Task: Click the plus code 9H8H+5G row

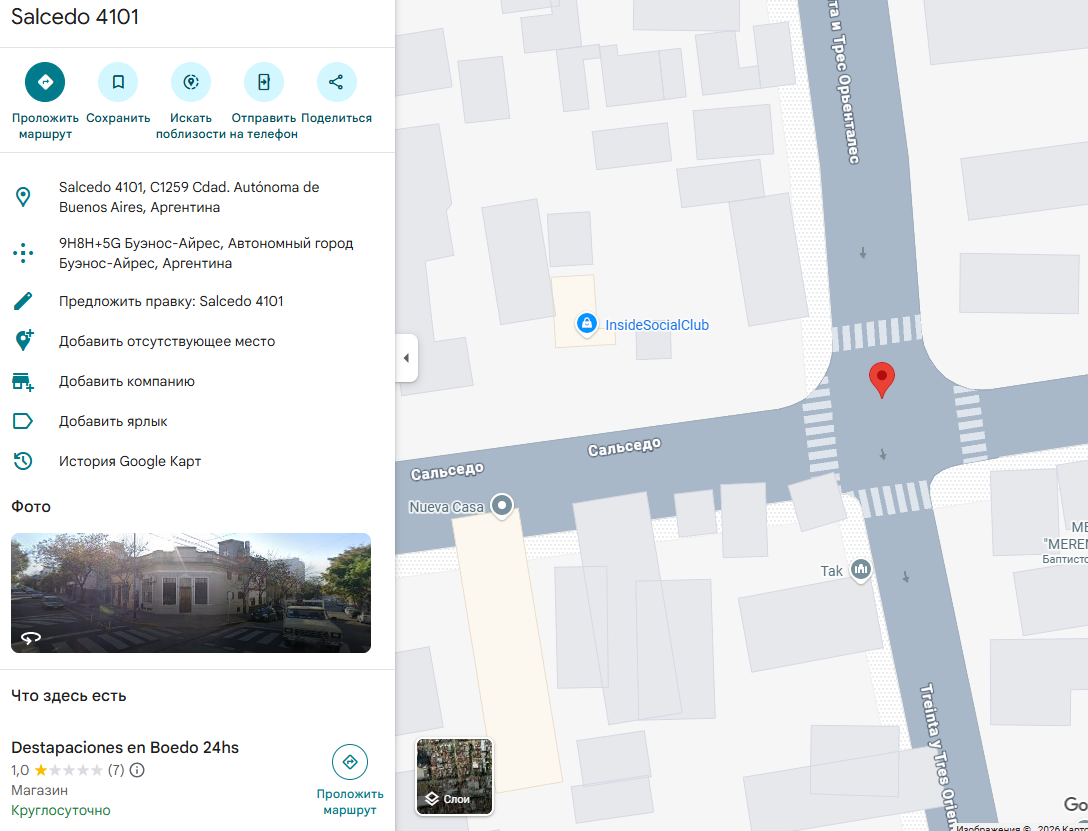Action: click(x=197, y=253)
